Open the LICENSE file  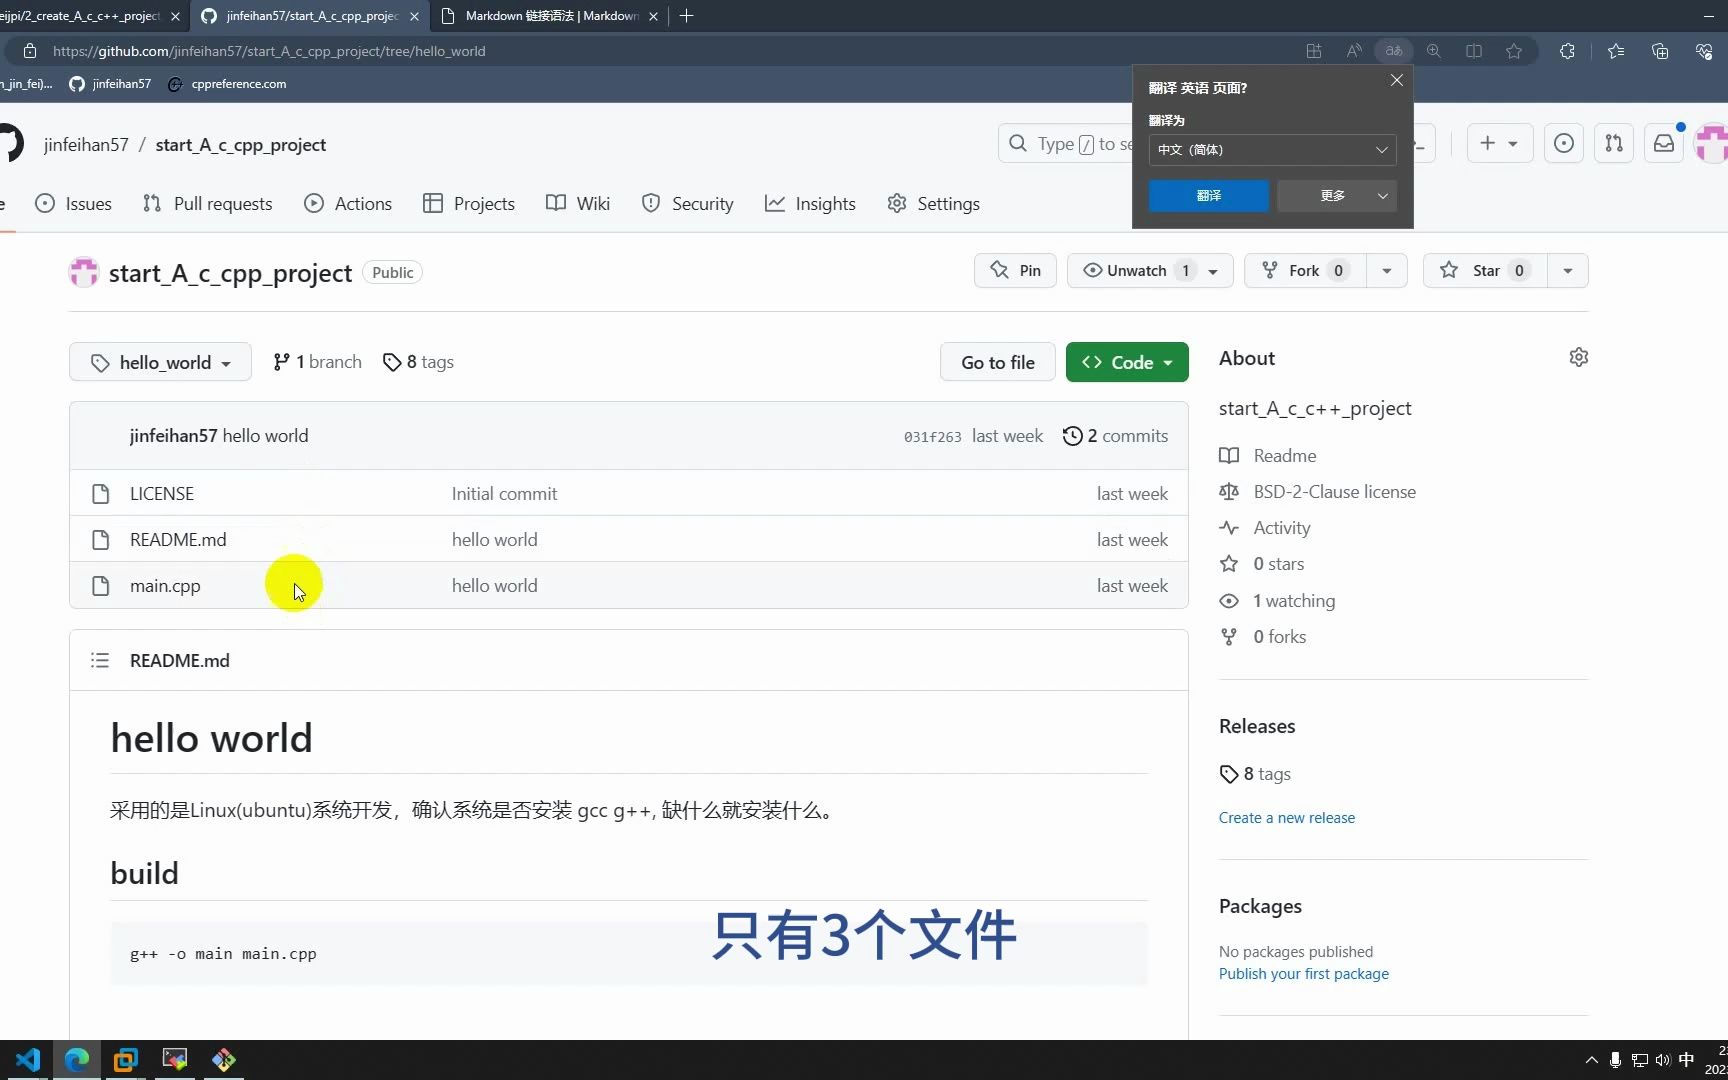pos(162,493)
